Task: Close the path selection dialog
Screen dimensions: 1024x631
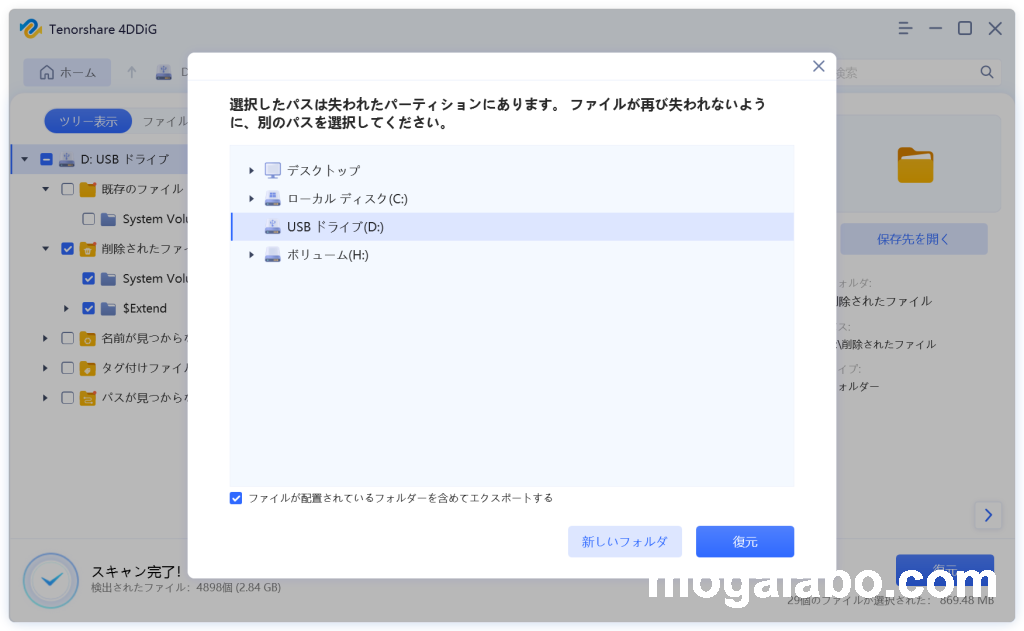Action: (818, 66)
